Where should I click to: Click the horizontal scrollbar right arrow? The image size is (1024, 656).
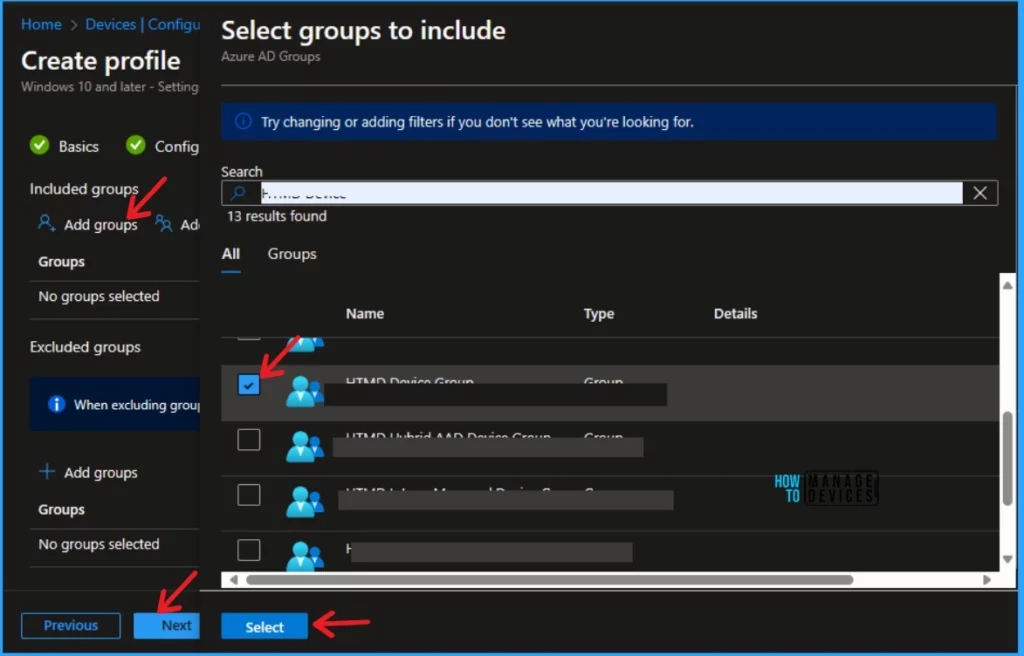pyautogui.click(x=986, y=580)
